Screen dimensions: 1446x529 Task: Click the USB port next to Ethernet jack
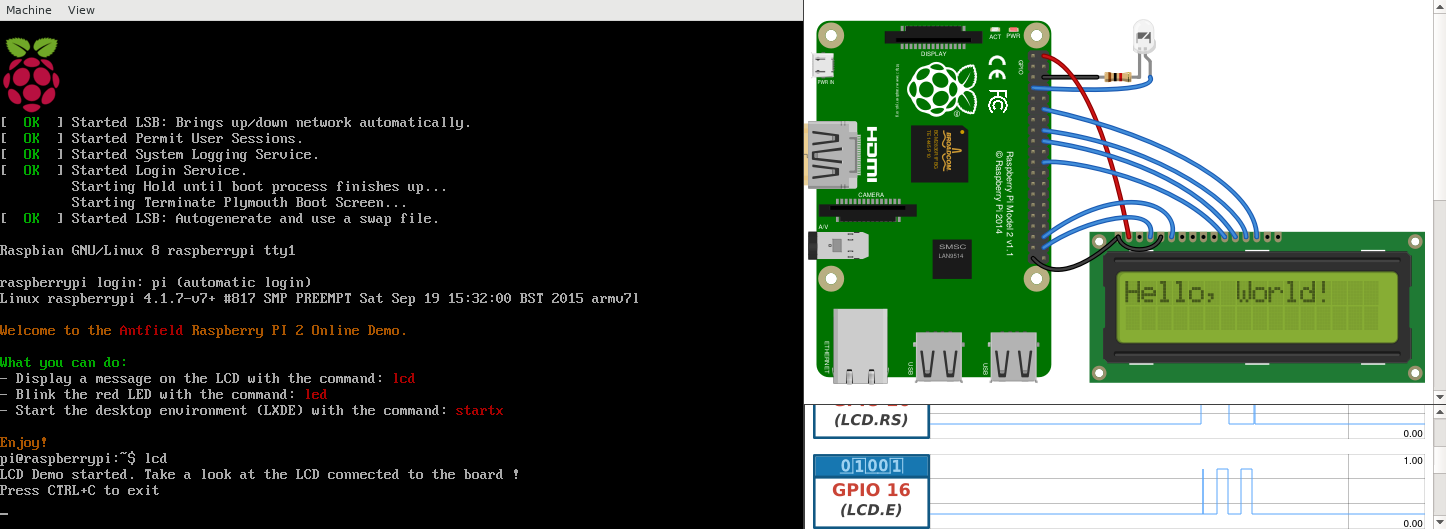938,357
